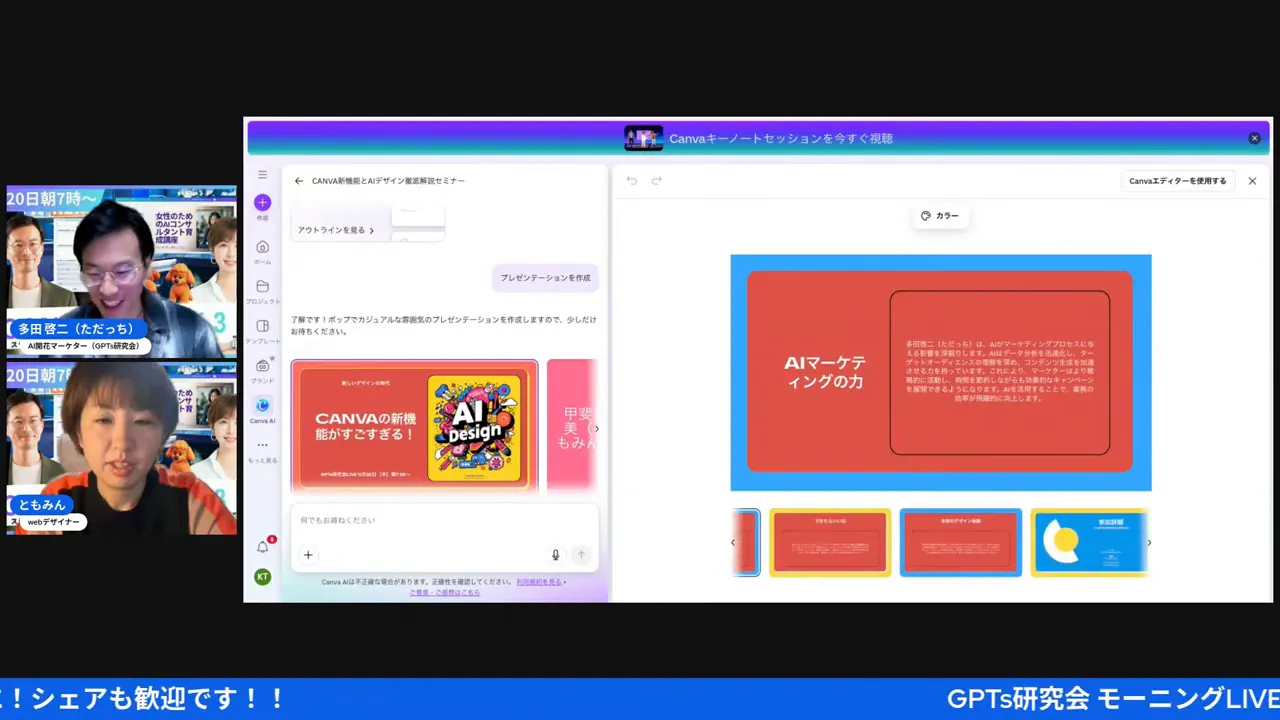The width and height of the screenshot is (1280, 720).
Task: Open the カラー picker above the slide
Action: (940, 215)
